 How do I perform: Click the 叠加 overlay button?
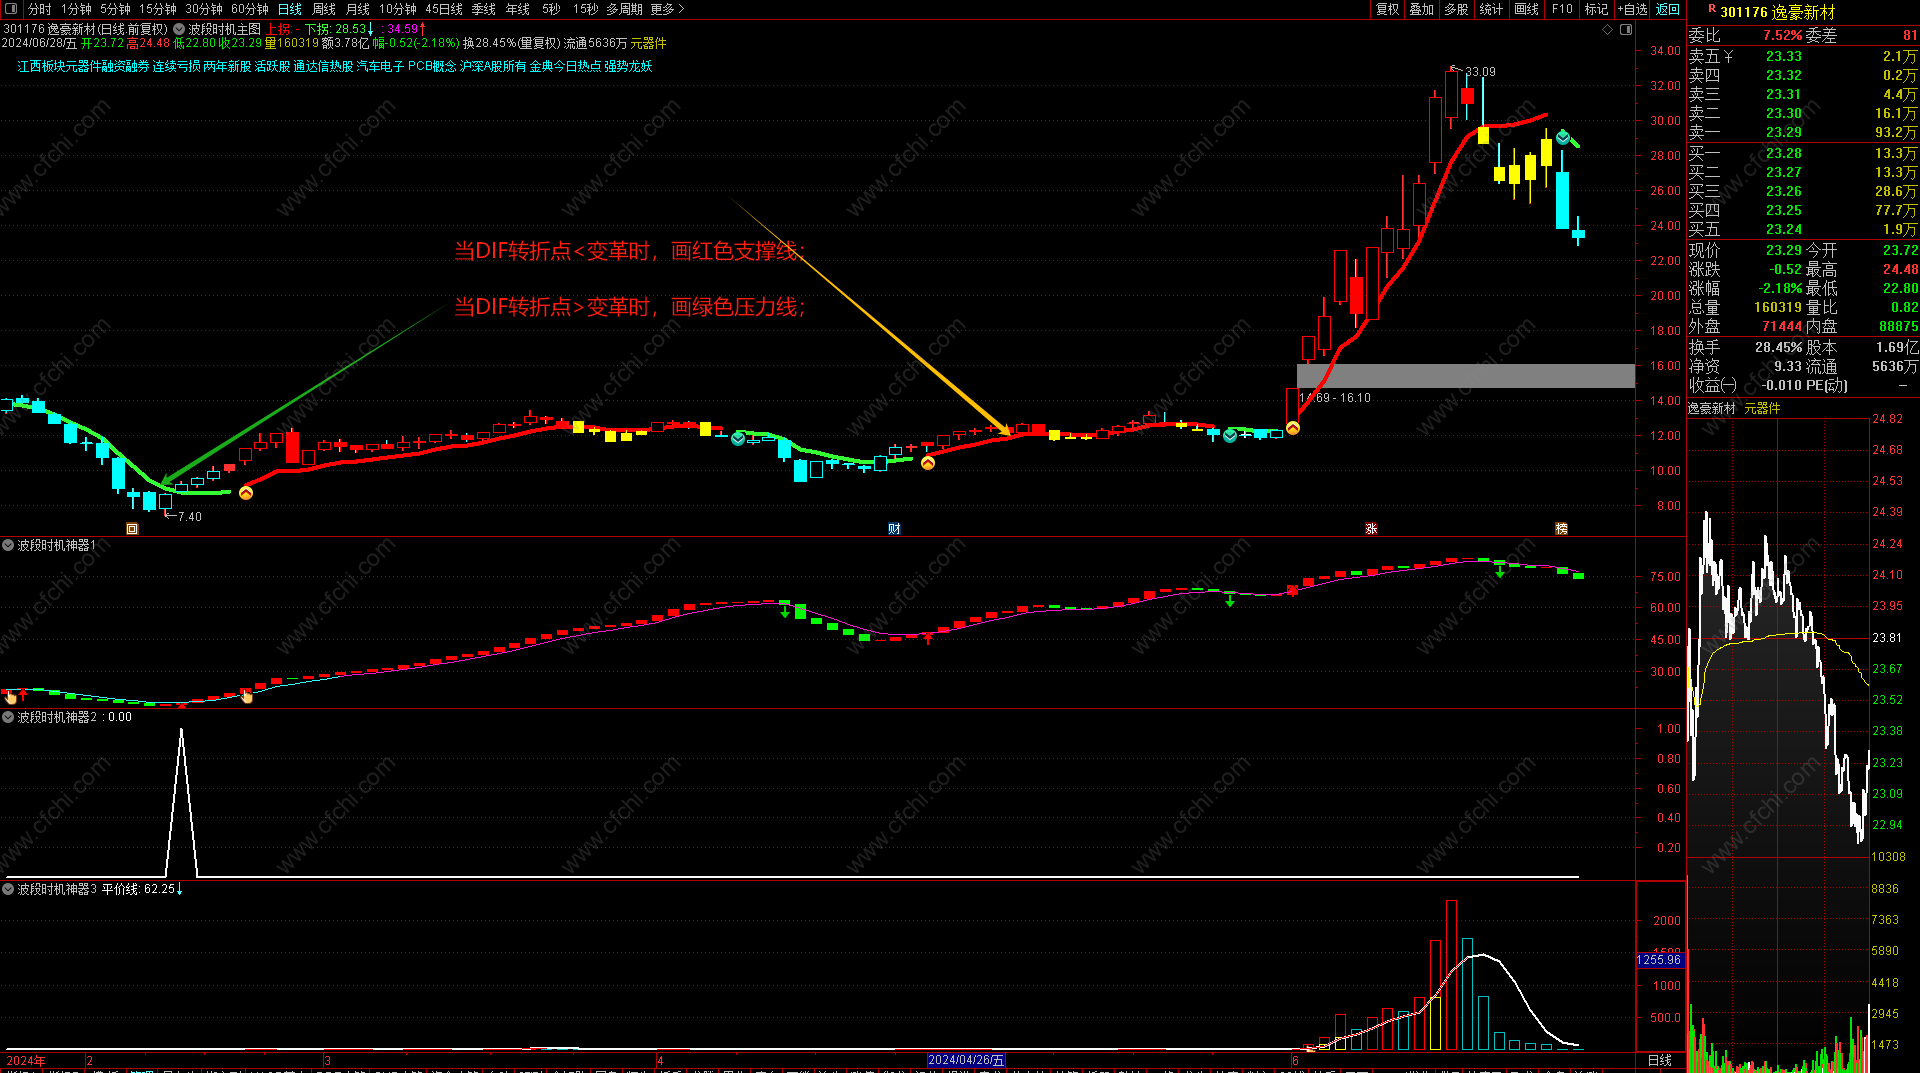(x=1422, y=9)
